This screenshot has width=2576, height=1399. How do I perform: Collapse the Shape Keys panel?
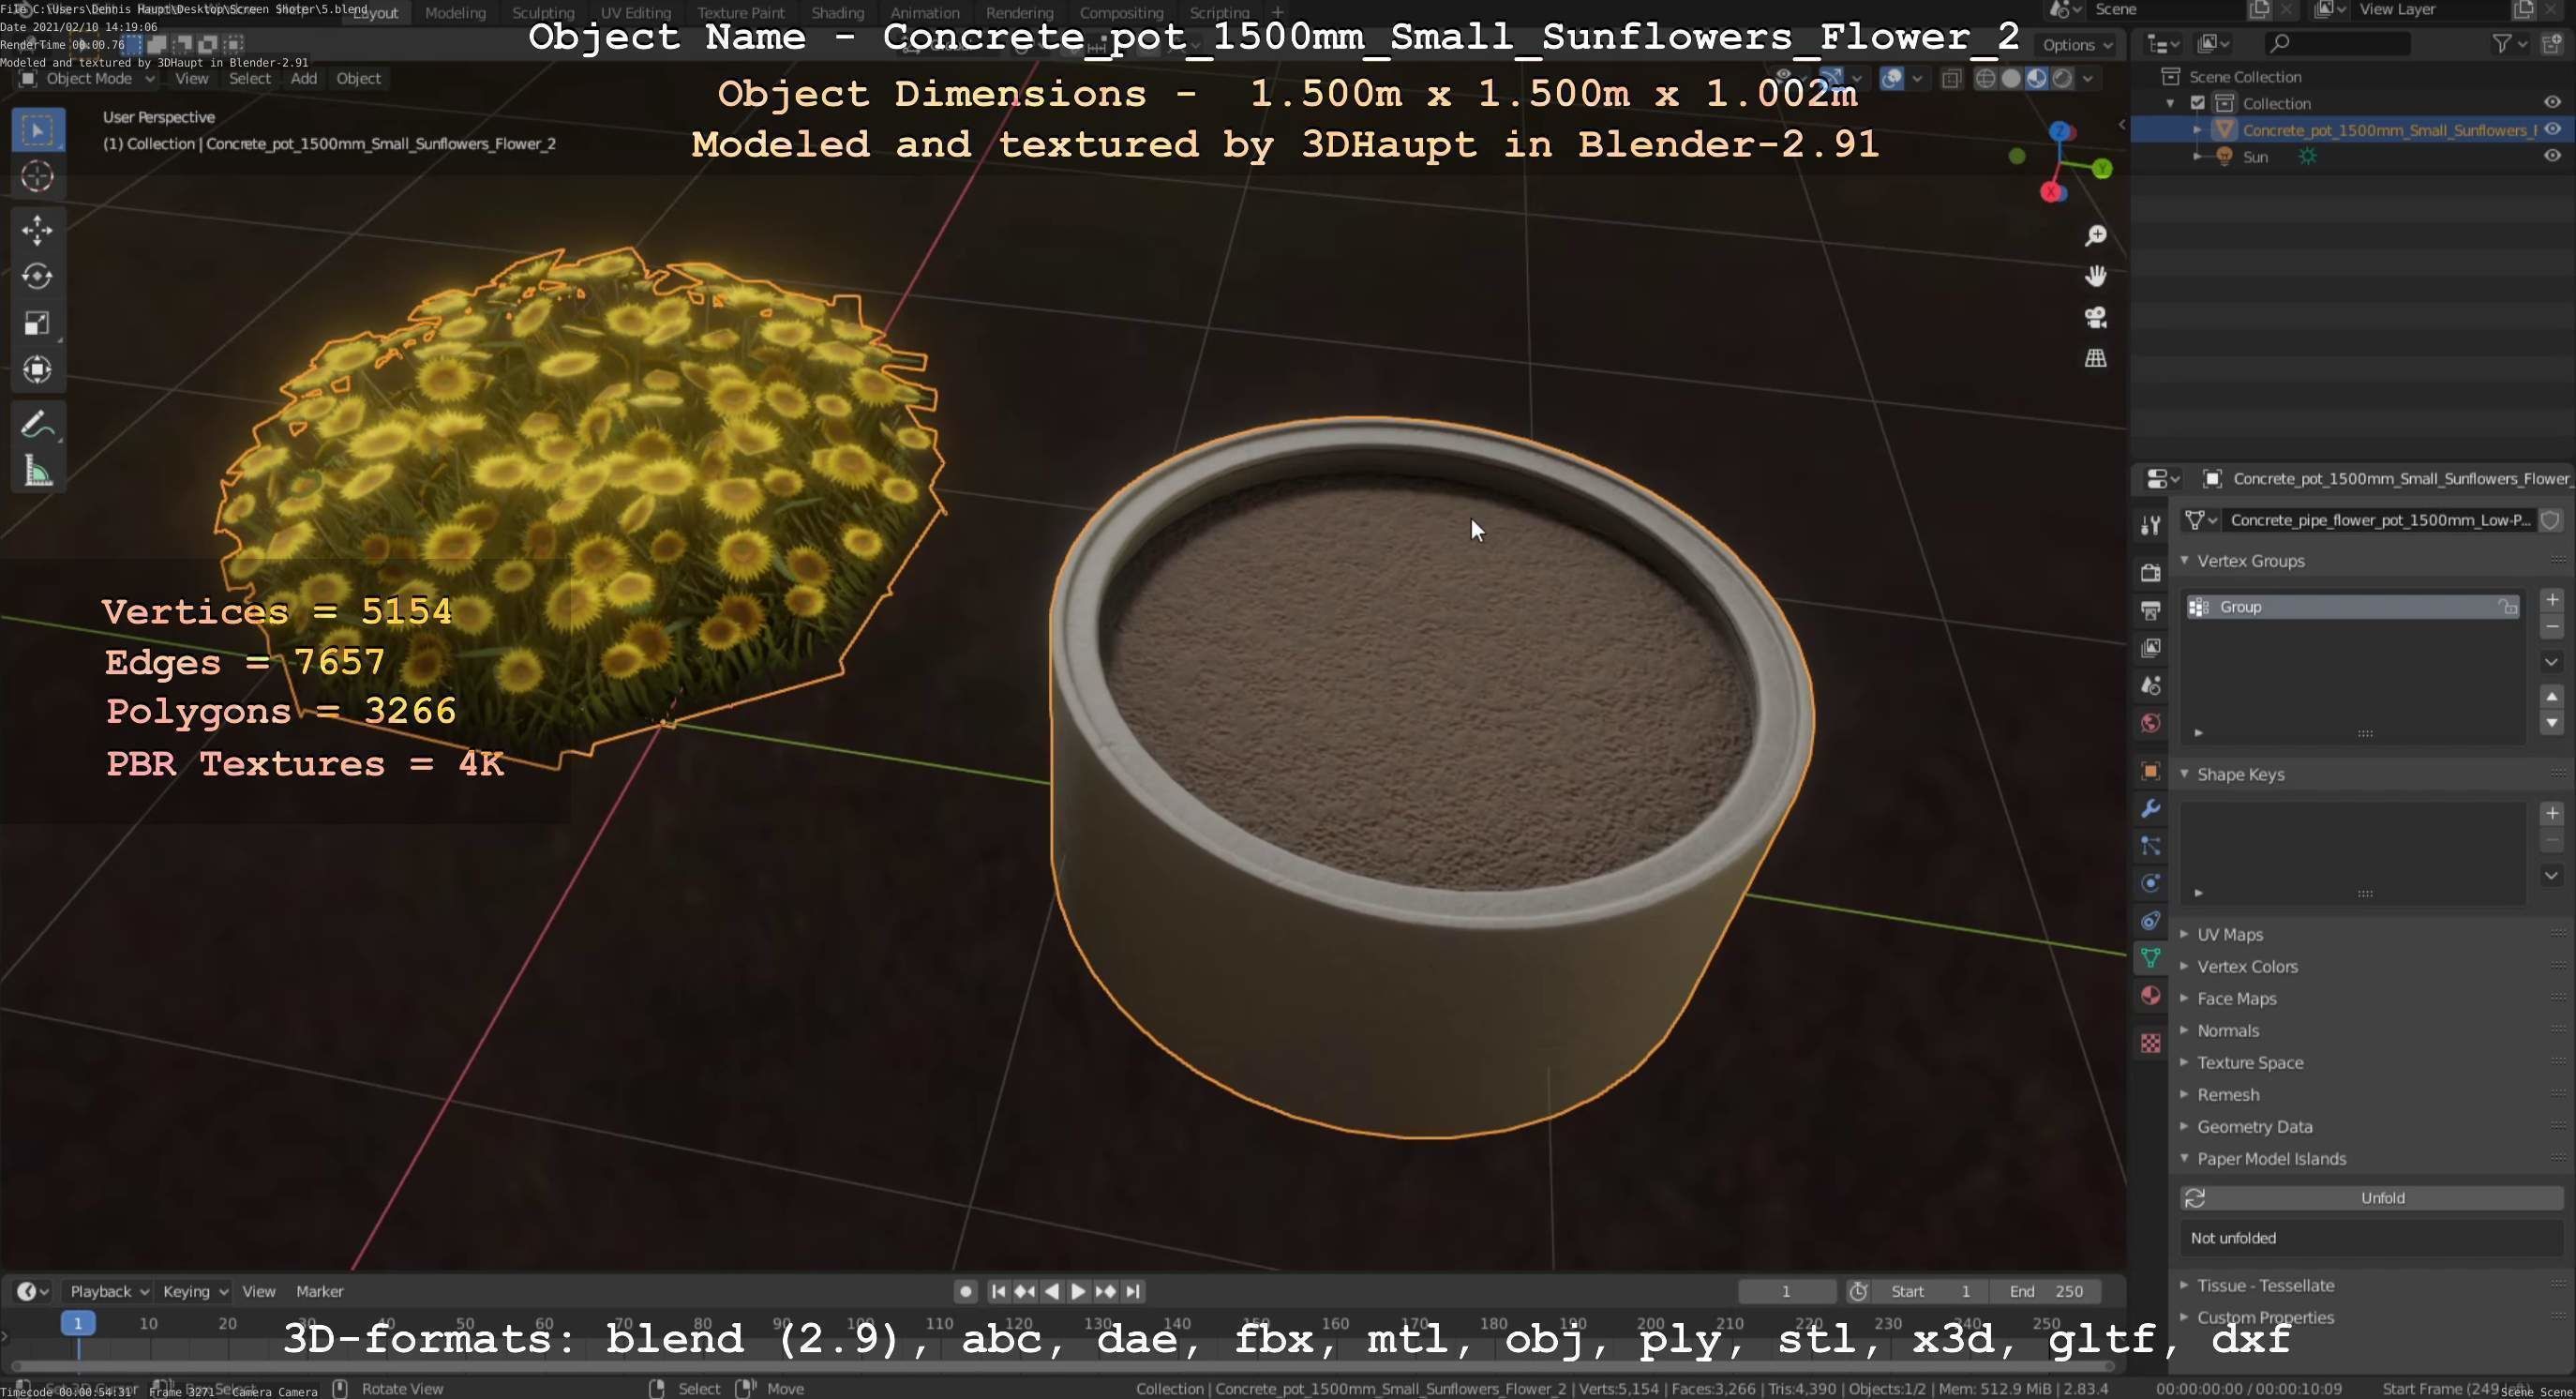(2185, 774)
